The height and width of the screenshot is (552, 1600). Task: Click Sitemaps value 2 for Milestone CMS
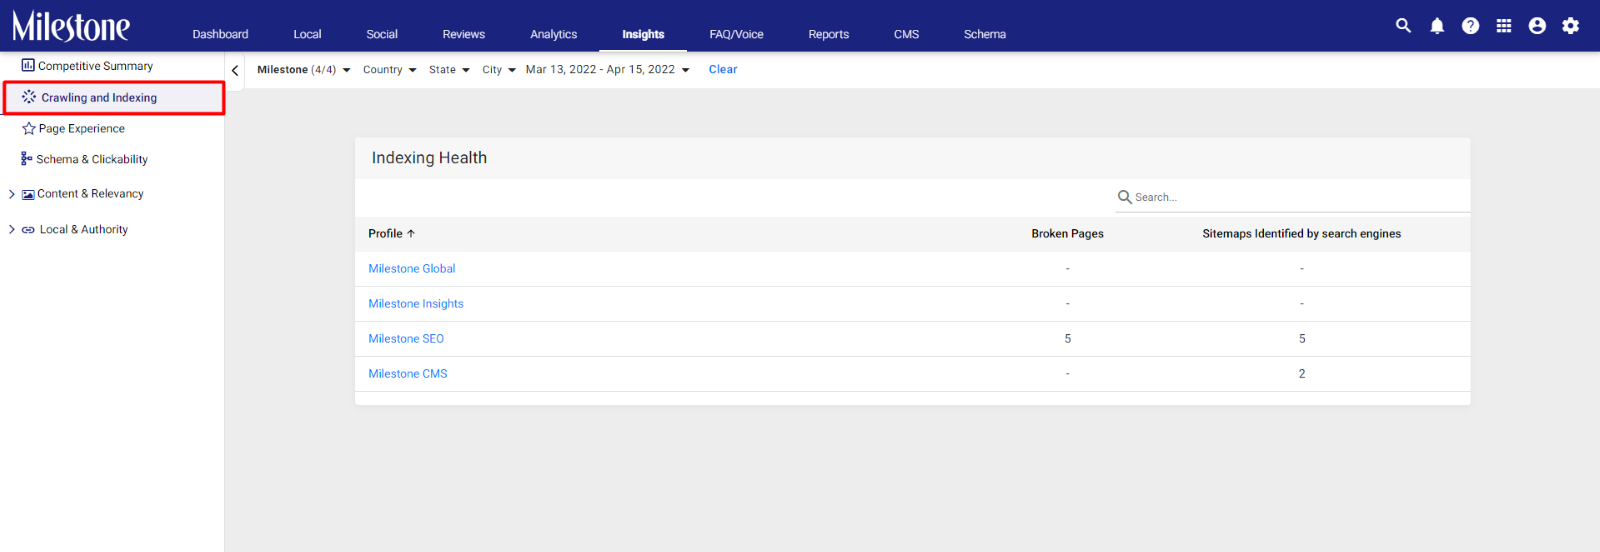click(x=1302, y=374)
